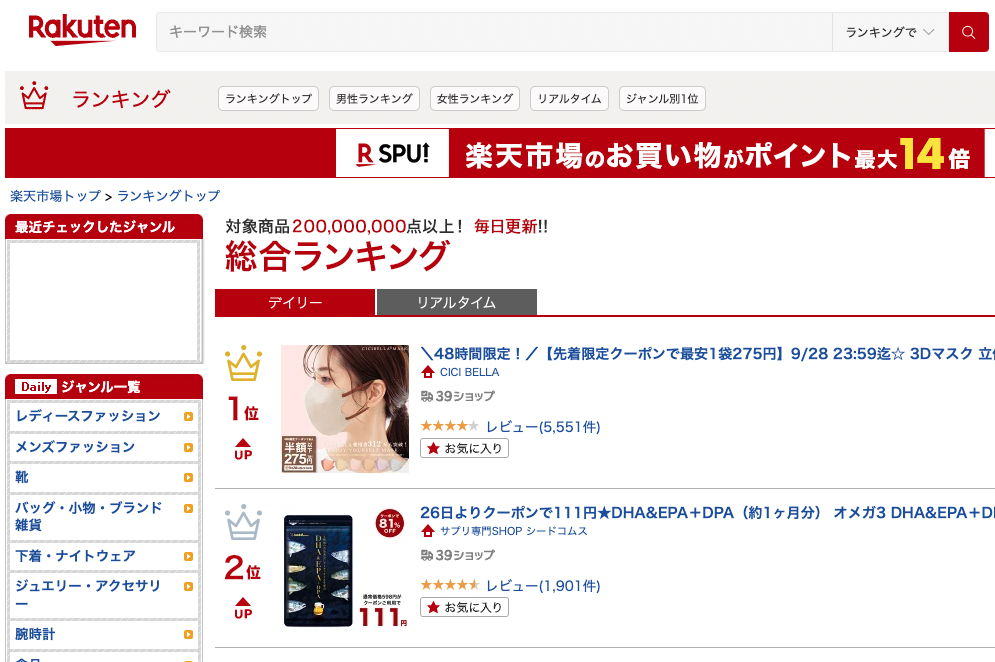
Task: Switch to the リアルタイム ranking tab
Action: point(457,302)
